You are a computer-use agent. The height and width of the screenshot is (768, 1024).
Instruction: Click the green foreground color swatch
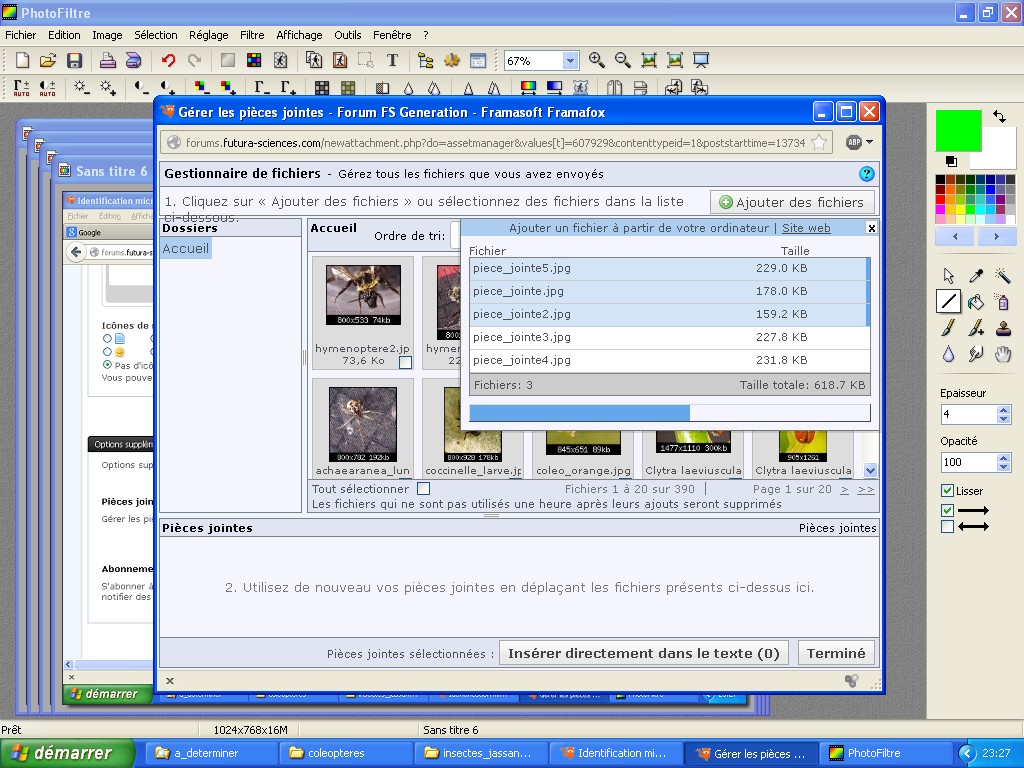click(x=958, y=131)
